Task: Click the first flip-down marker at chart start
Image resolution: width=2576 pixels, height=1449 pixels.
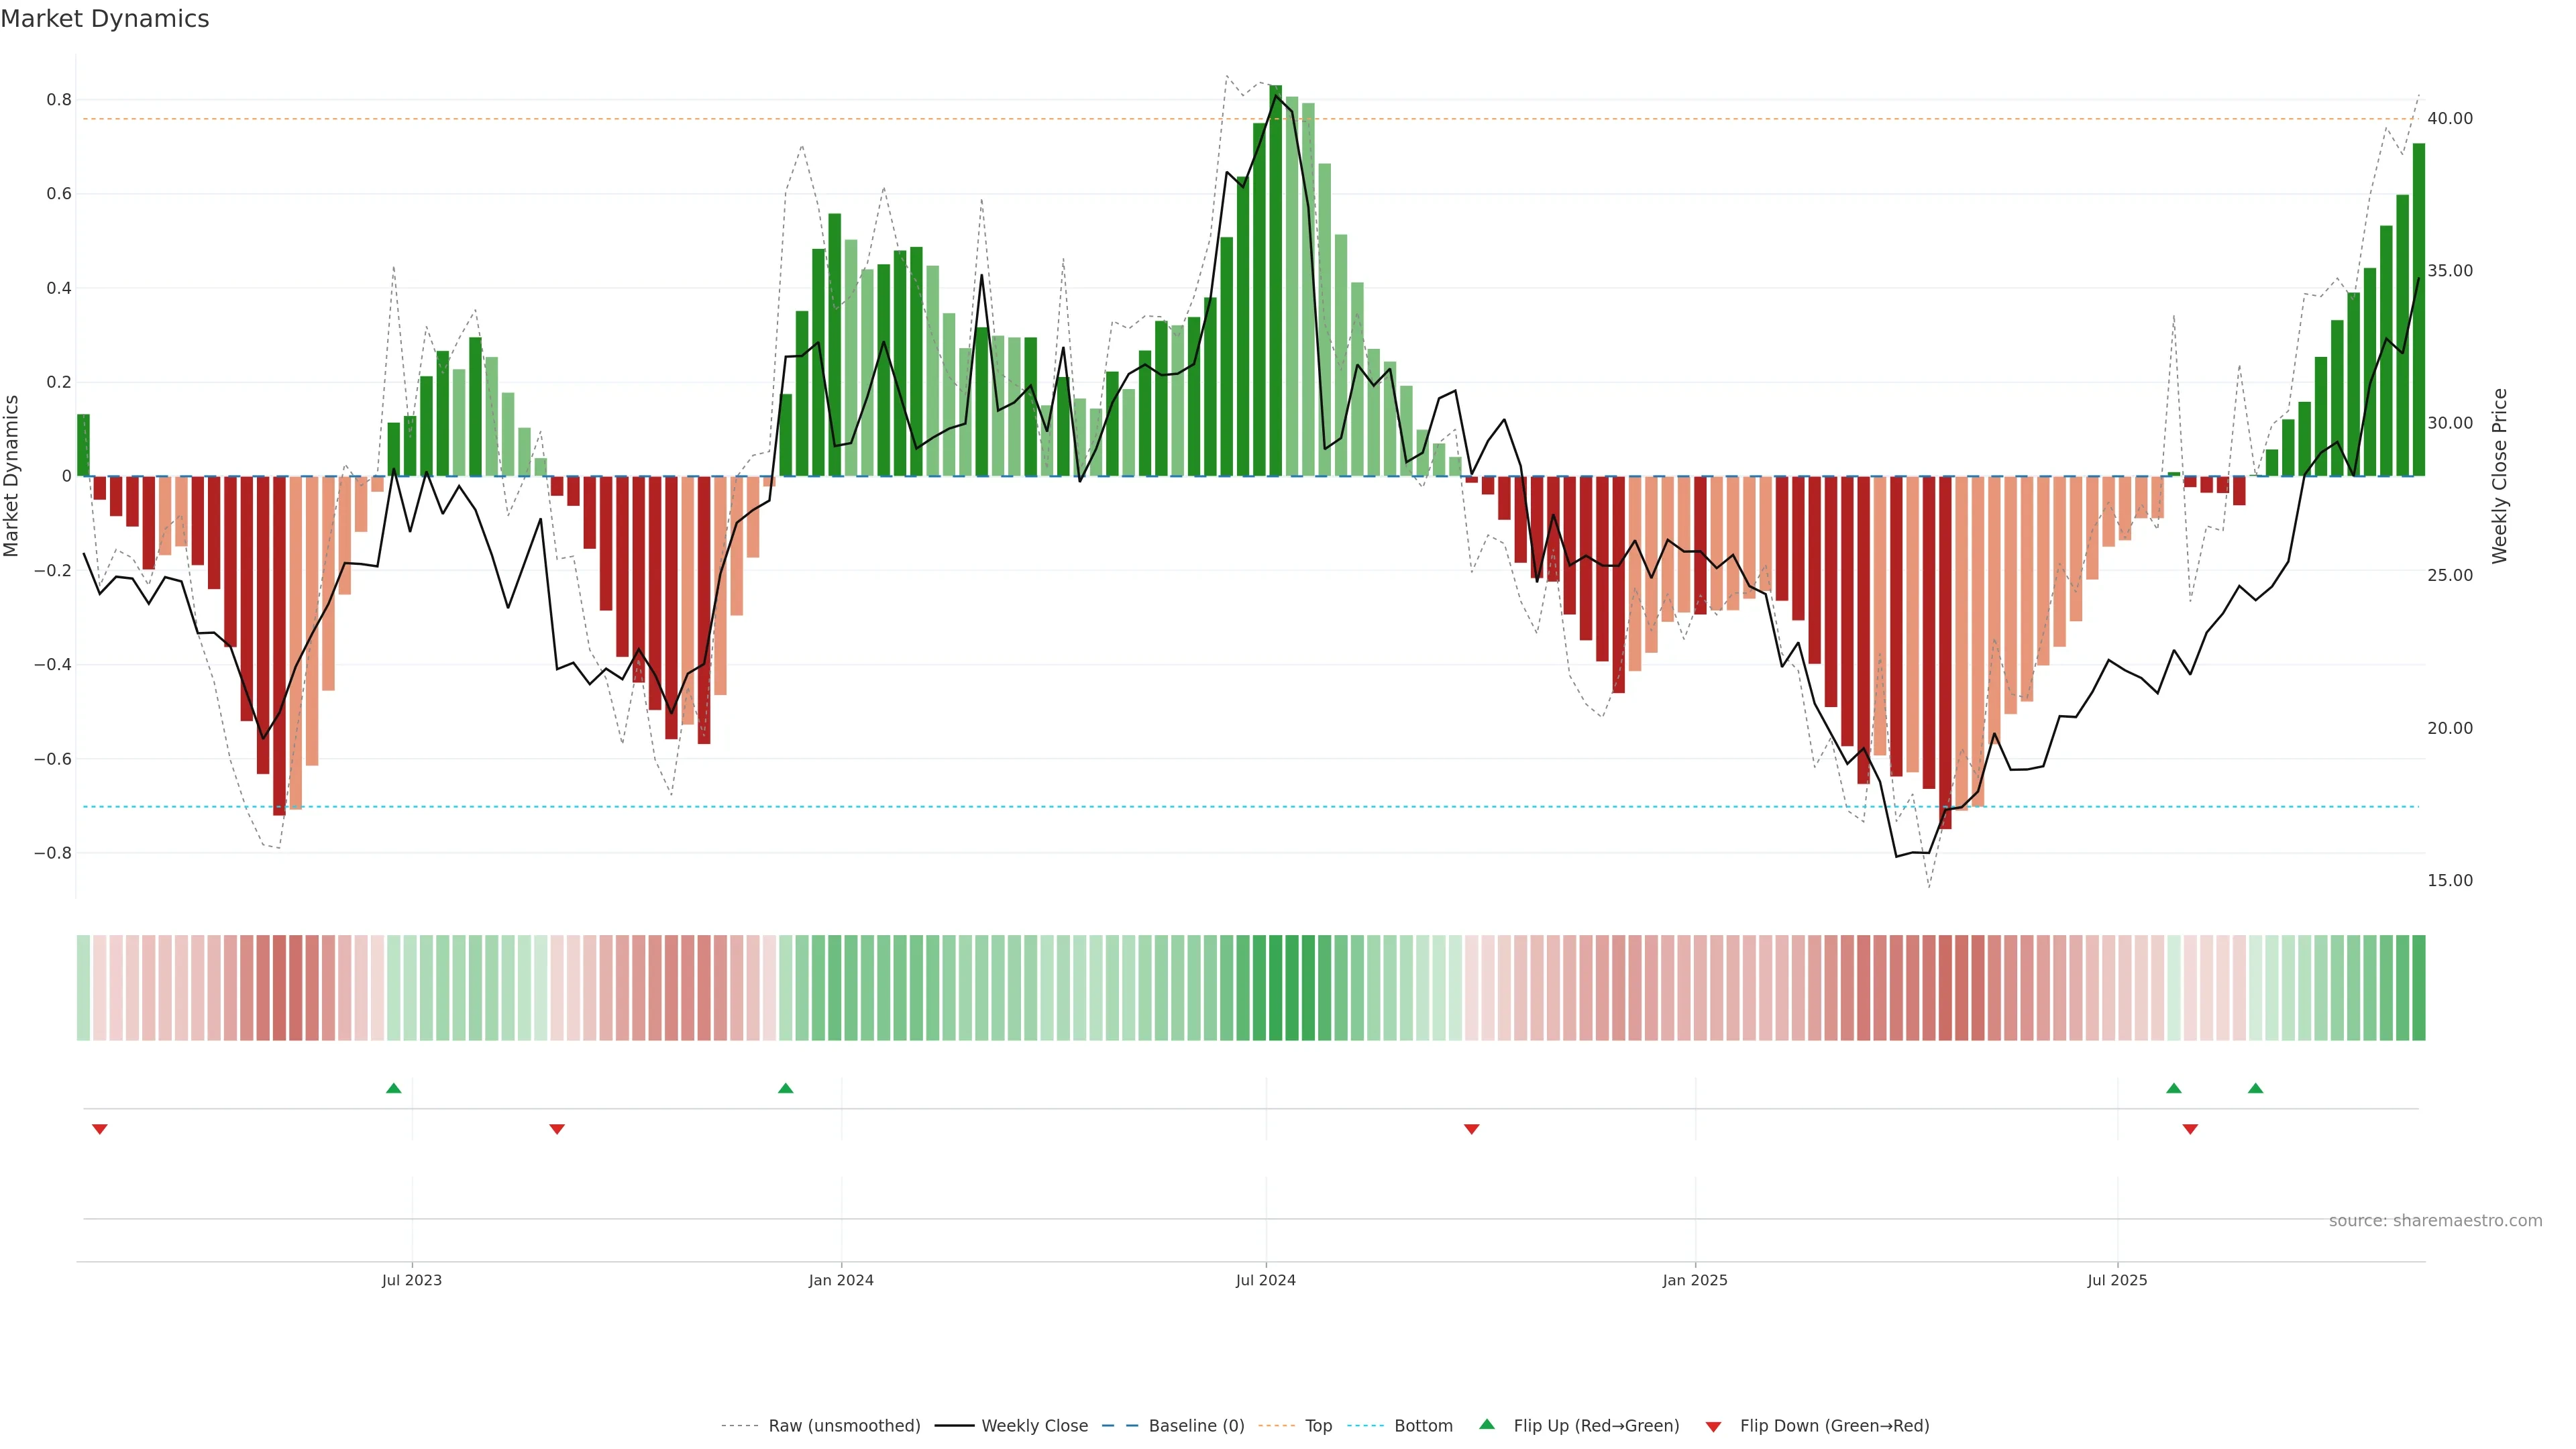Action: (100, 1129)
